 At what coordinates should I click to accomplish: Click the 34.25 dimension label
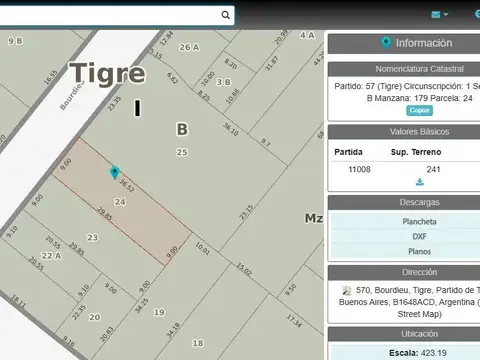pyautogui.click(x=141, y=306)
